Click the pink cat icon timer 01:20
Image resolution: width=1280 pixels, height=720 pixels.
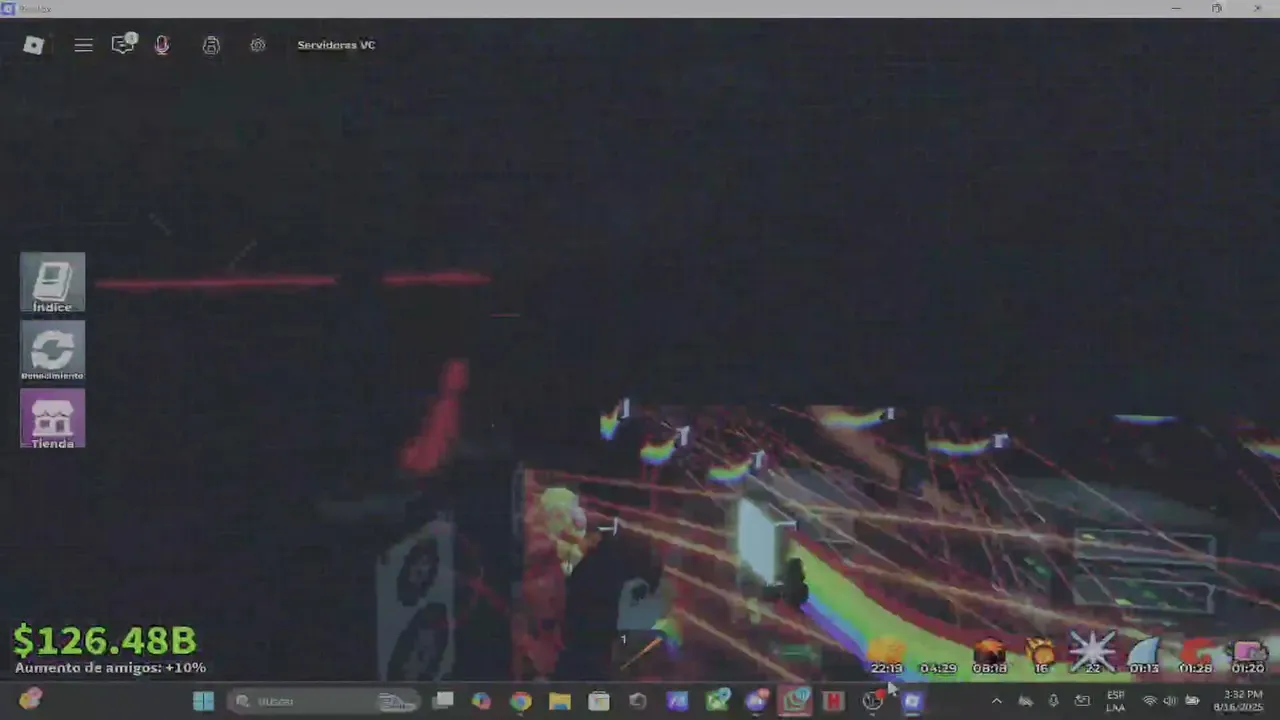[1248, 658]
